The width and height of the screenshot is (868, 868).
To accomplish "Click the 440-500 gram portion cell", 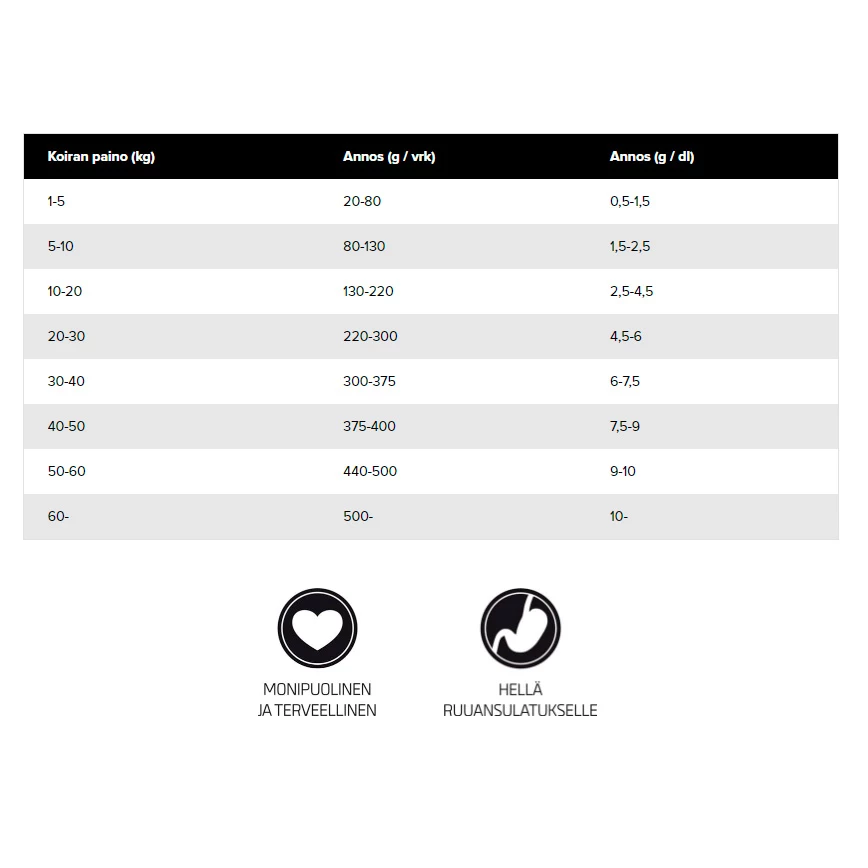I will pyautogui.click(x=370, y=472).
